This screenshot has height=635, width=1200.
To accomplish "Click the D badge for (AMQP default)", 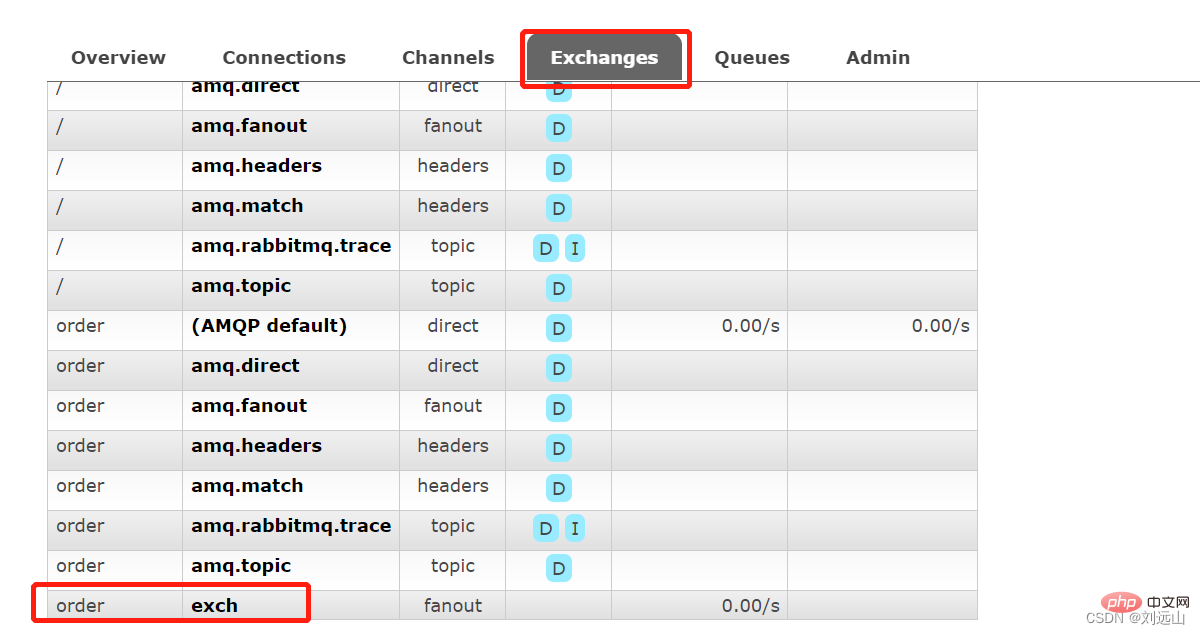I will coord(559,328).
